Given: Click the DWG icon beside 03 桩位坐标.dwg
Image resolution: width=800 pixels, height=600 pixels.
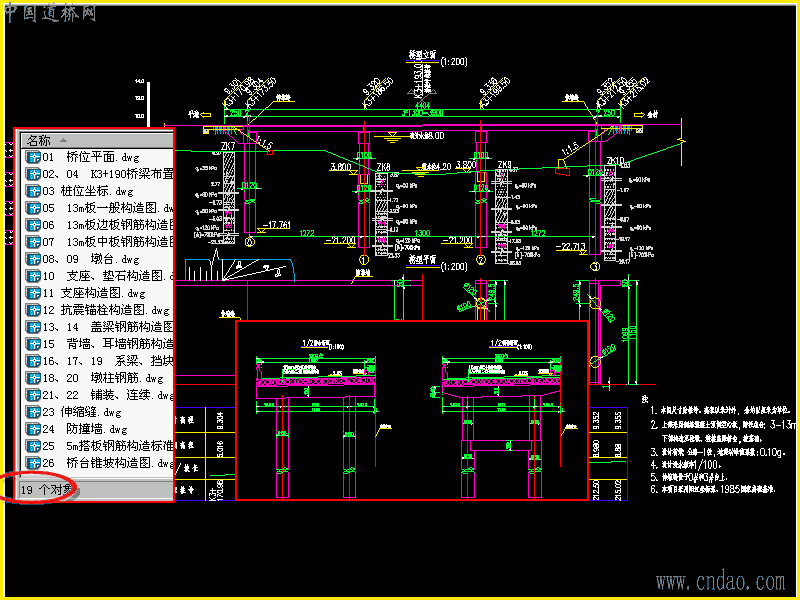Looking at the screenshot, I should click(x=33, y=191).
